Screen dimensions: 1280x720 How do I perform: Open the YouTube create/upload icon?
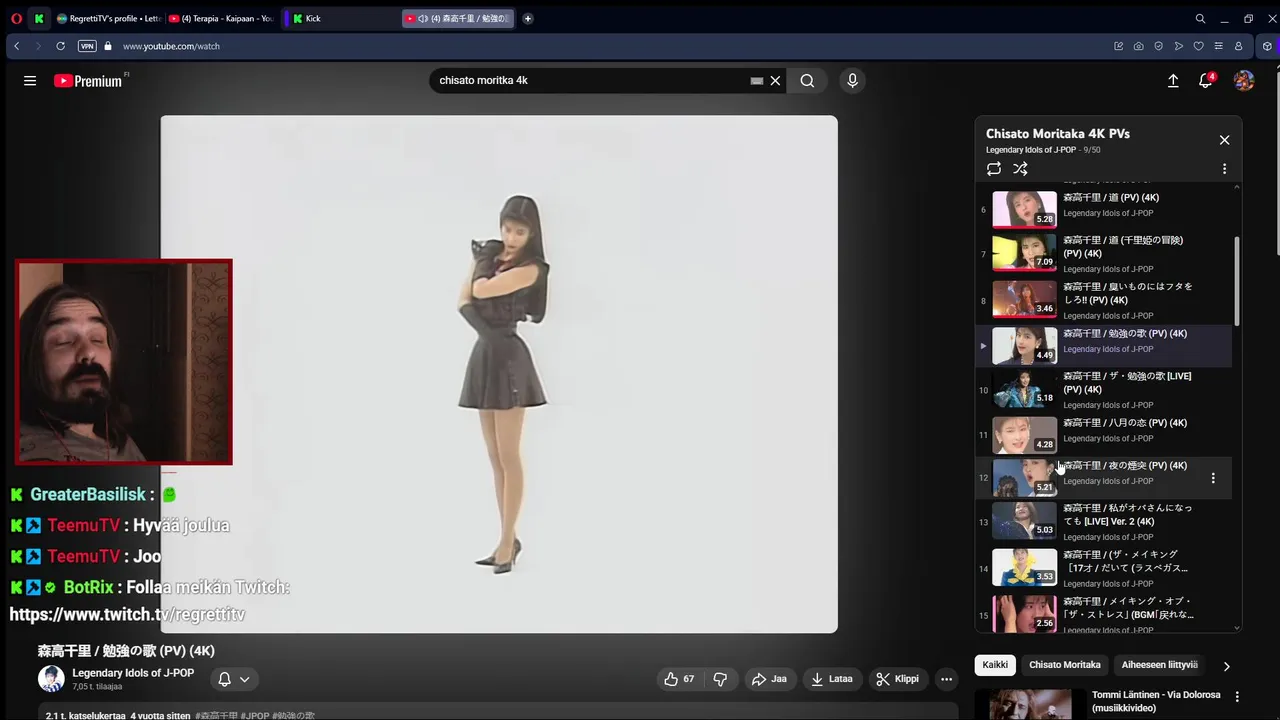click(1173, 81)
